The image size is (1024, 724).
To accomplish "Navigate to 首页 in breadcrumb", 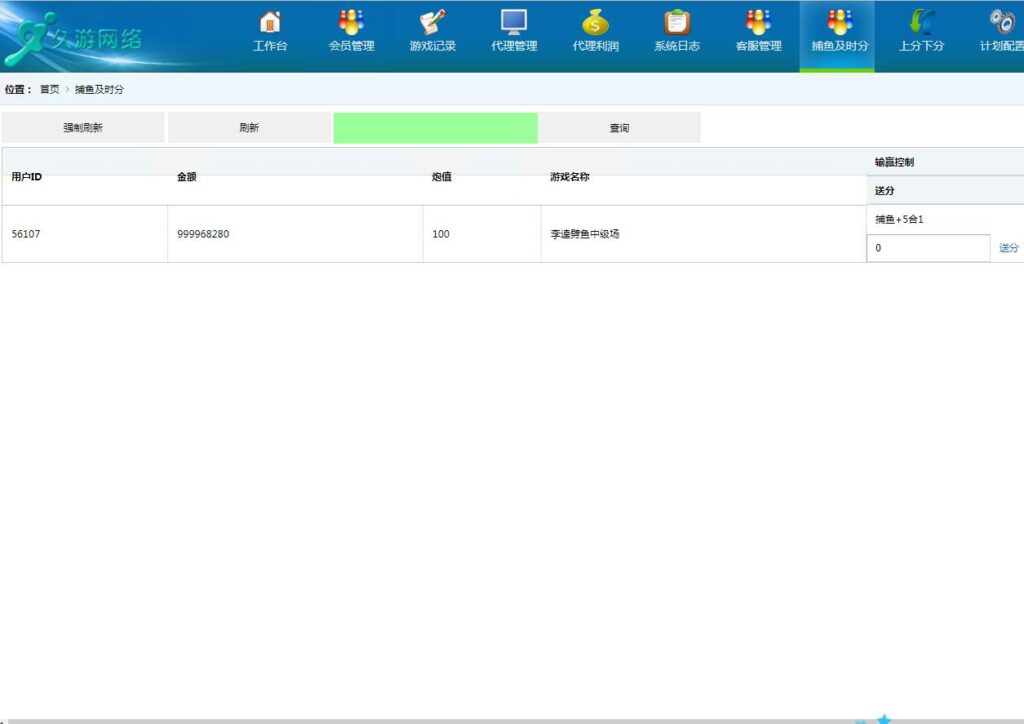I will (x=49, y=90).
